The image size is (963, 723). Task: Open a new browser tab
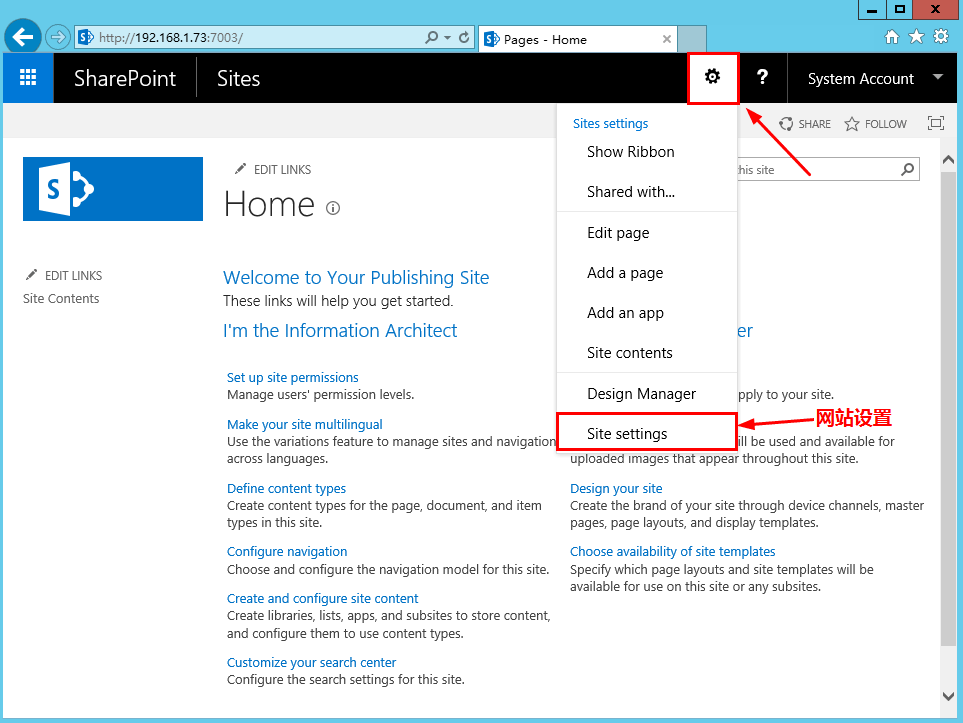(x=692, y=39)
